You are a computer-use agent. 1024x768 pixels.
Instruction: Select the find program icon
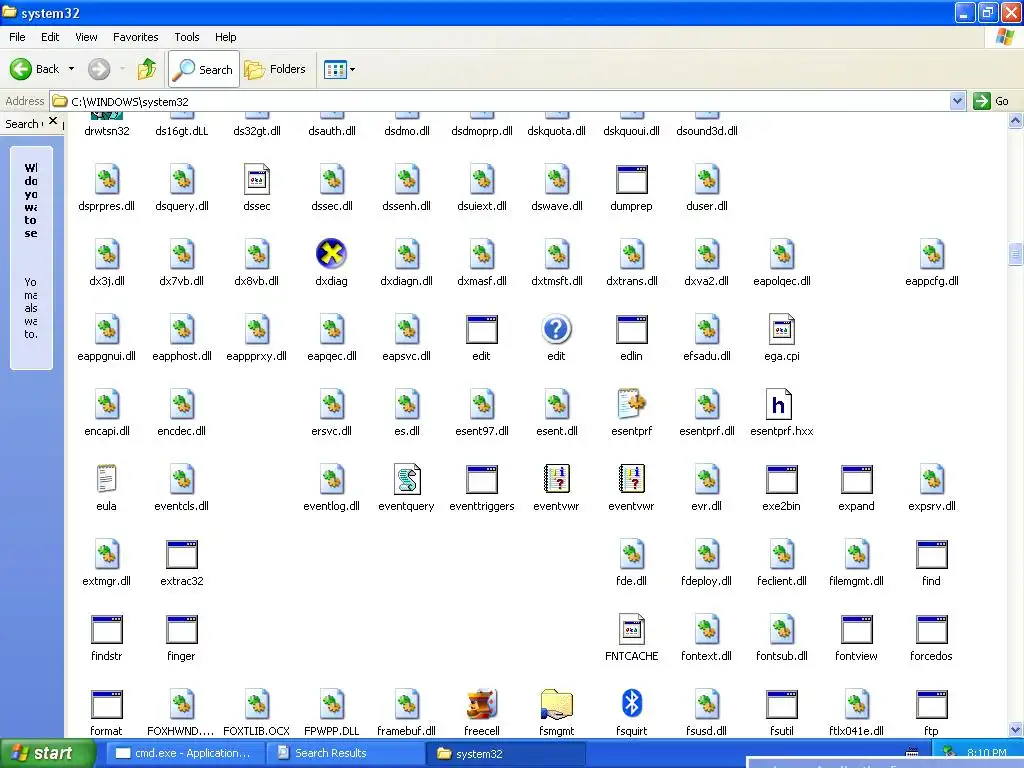tap(931, 554)
